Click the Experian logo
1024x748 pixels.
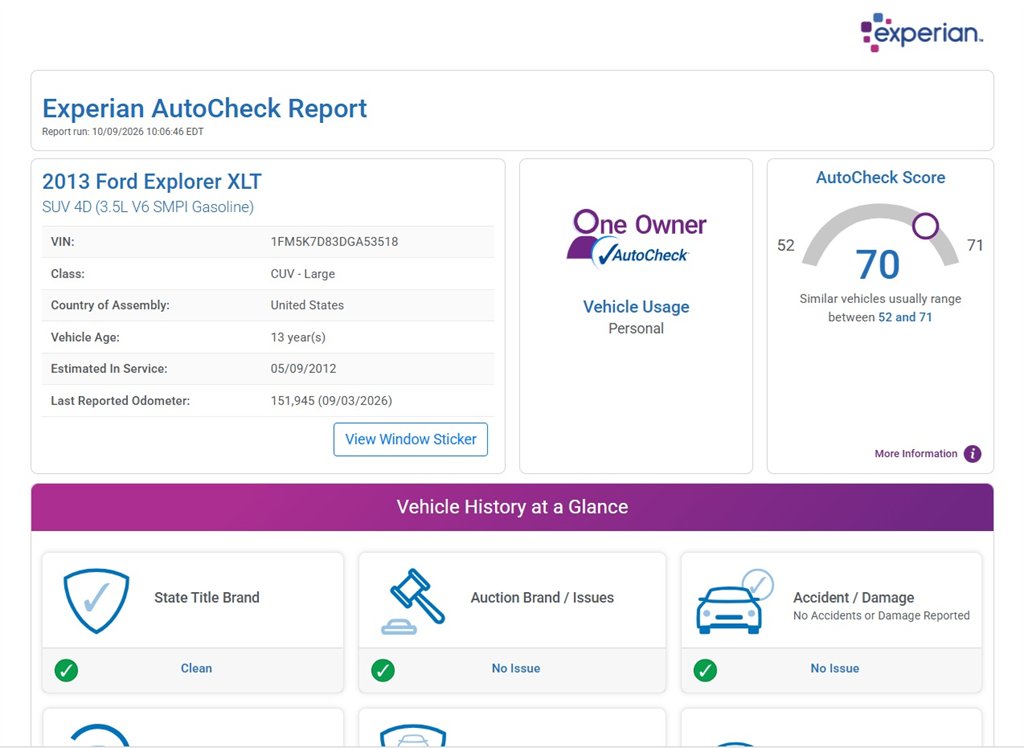pyautogui.click(x=921, y=32)
